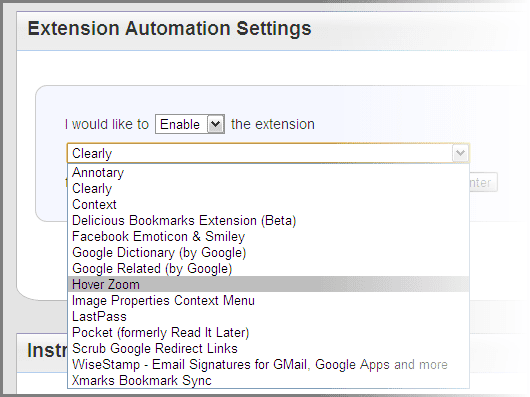Collapse the extension list via Clearly combo box

click(x=268, y=153)
